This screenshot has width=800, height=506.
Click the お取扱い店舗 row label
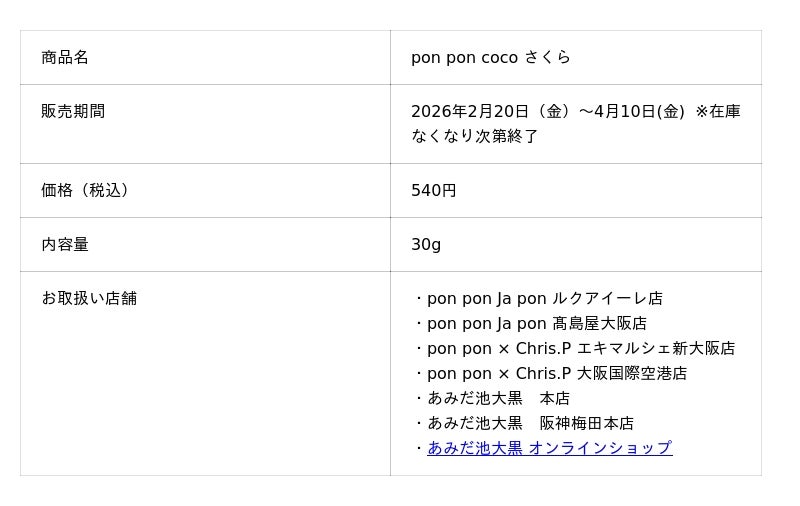tap(89, 298)
